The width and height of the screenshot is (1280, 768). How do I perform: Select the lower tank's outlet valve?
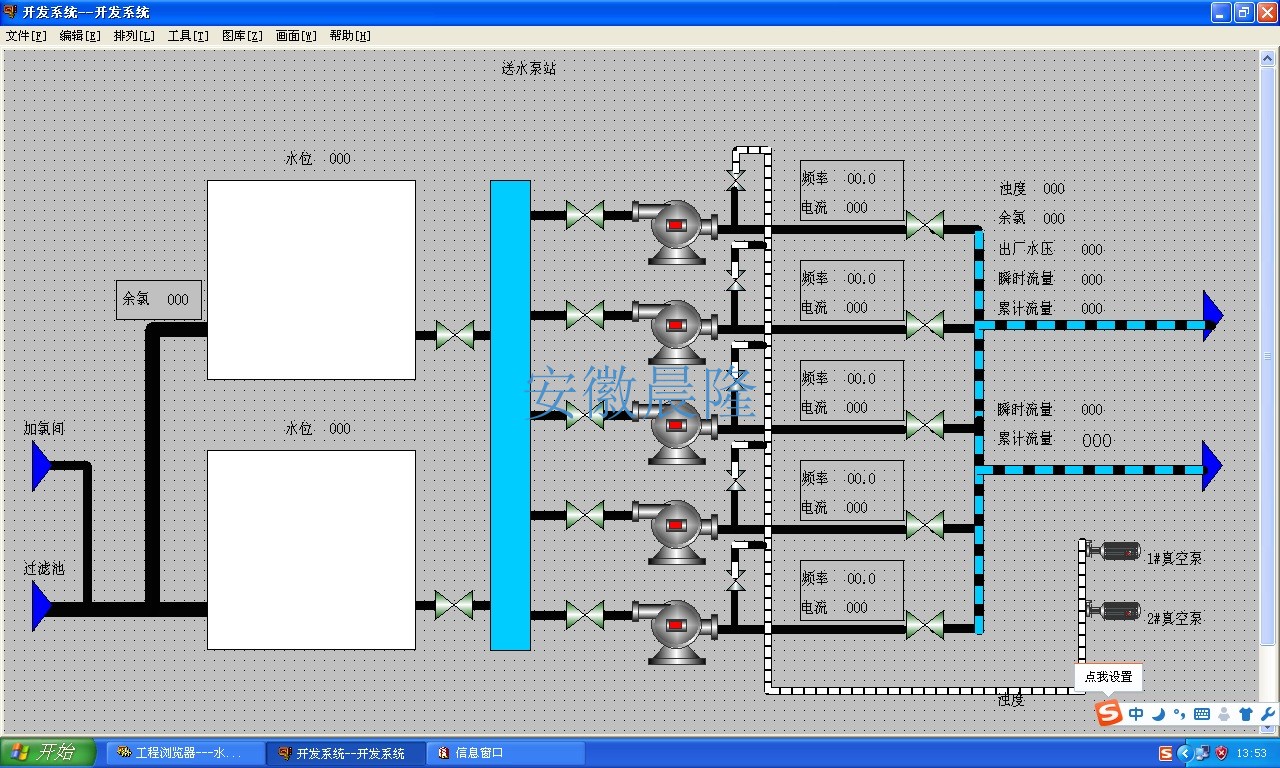[455, 605]
